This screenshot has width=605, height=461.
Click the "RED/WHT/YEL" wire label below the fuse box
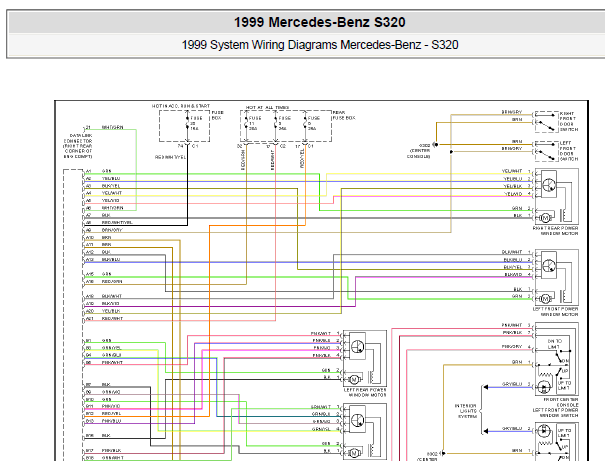point(171,157)
